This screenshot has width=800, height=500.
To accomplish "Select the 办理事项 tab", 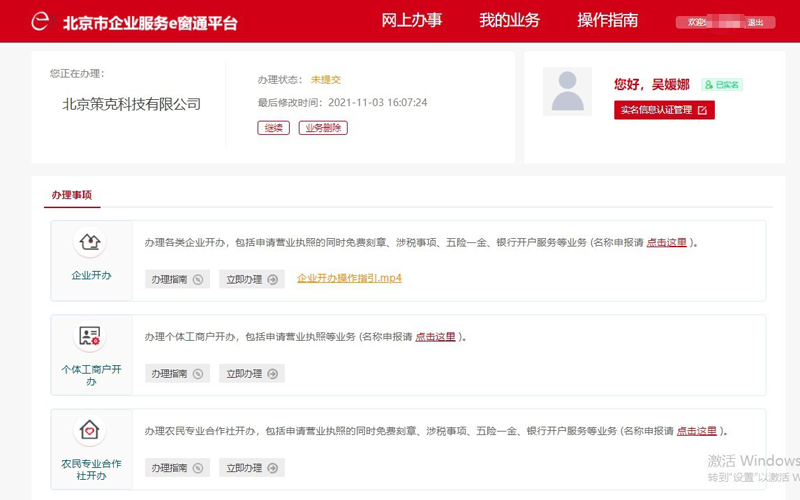I will (72, 195).
